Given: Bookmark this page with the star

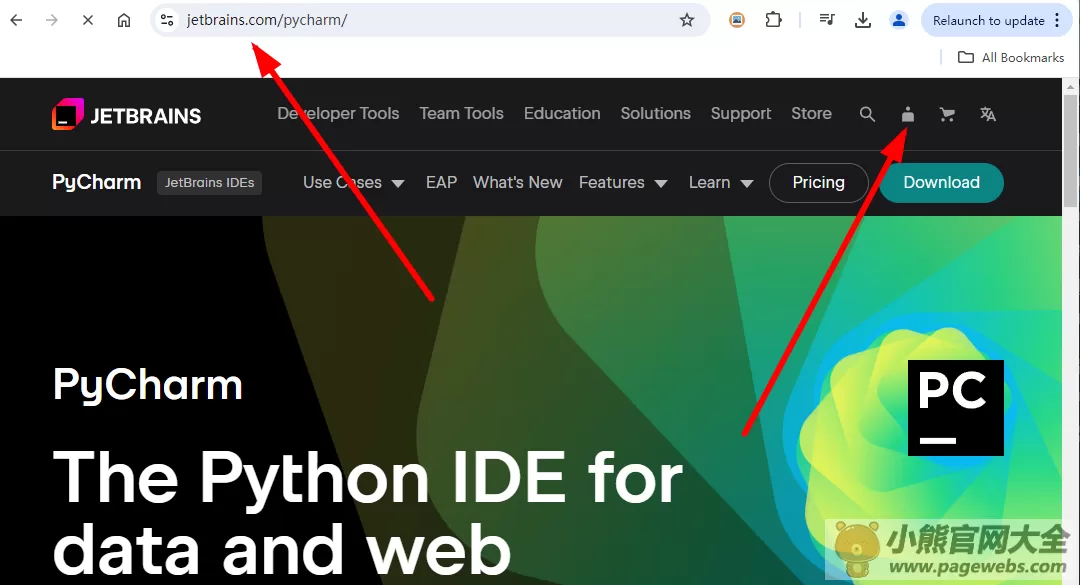Looking at the screenshot, I should (x=687, y=20).
